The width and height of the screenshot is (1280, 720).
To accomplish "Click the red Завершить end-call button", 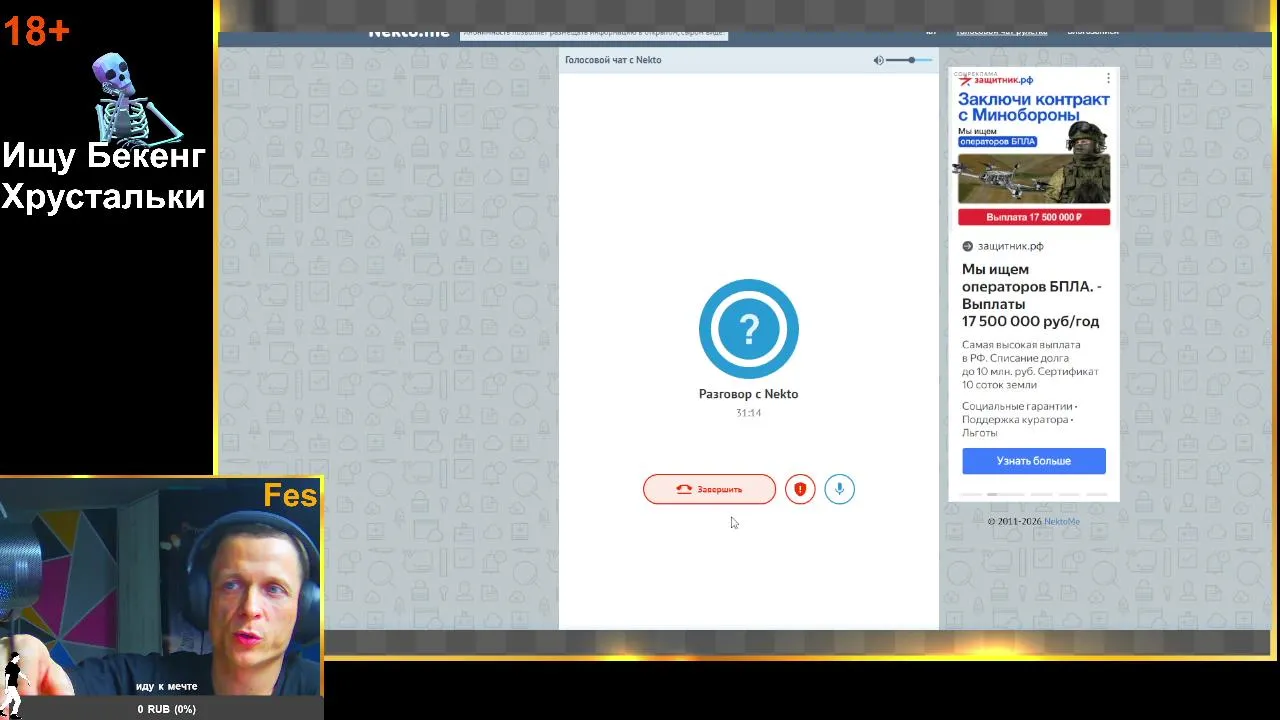I will point(709,489).
